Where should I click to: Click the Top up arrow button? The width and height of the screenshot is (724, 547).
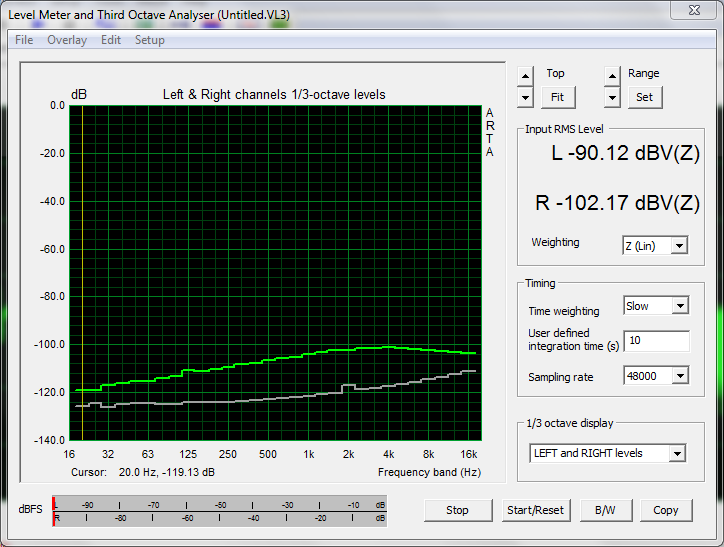click(x=525, y=76)
